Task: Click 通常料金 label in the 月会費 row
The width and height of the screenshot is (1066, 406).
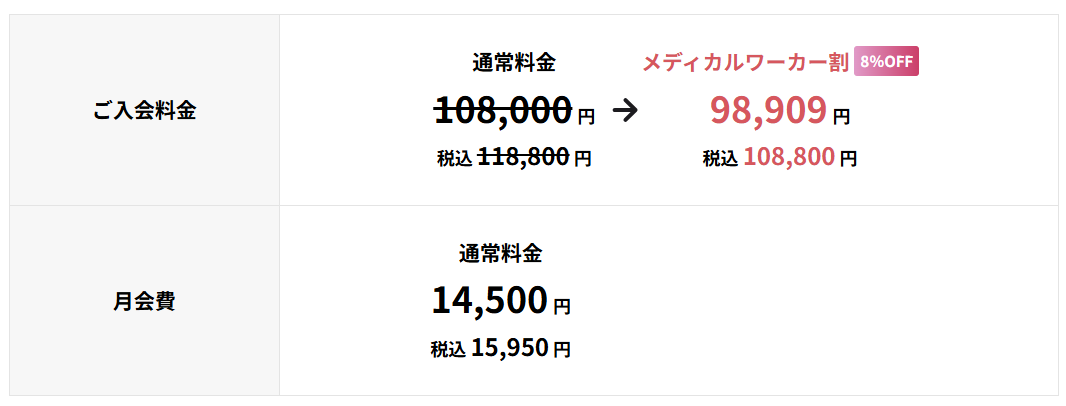Action: (x=501, y=254)
